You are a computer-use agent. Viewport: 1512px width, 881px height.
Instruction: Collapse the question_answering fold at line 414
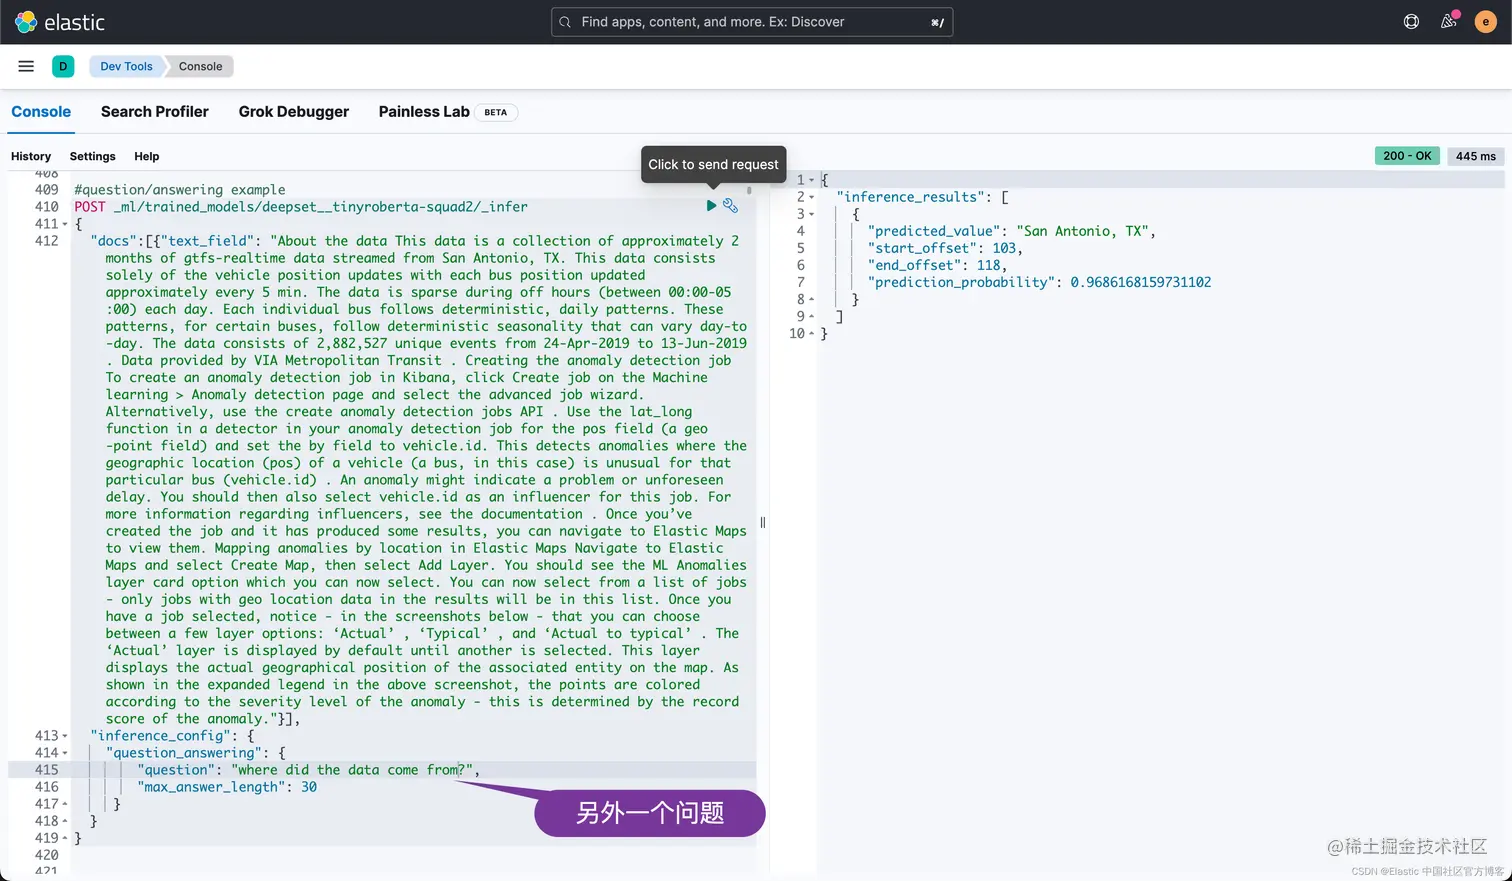[65, 753]
